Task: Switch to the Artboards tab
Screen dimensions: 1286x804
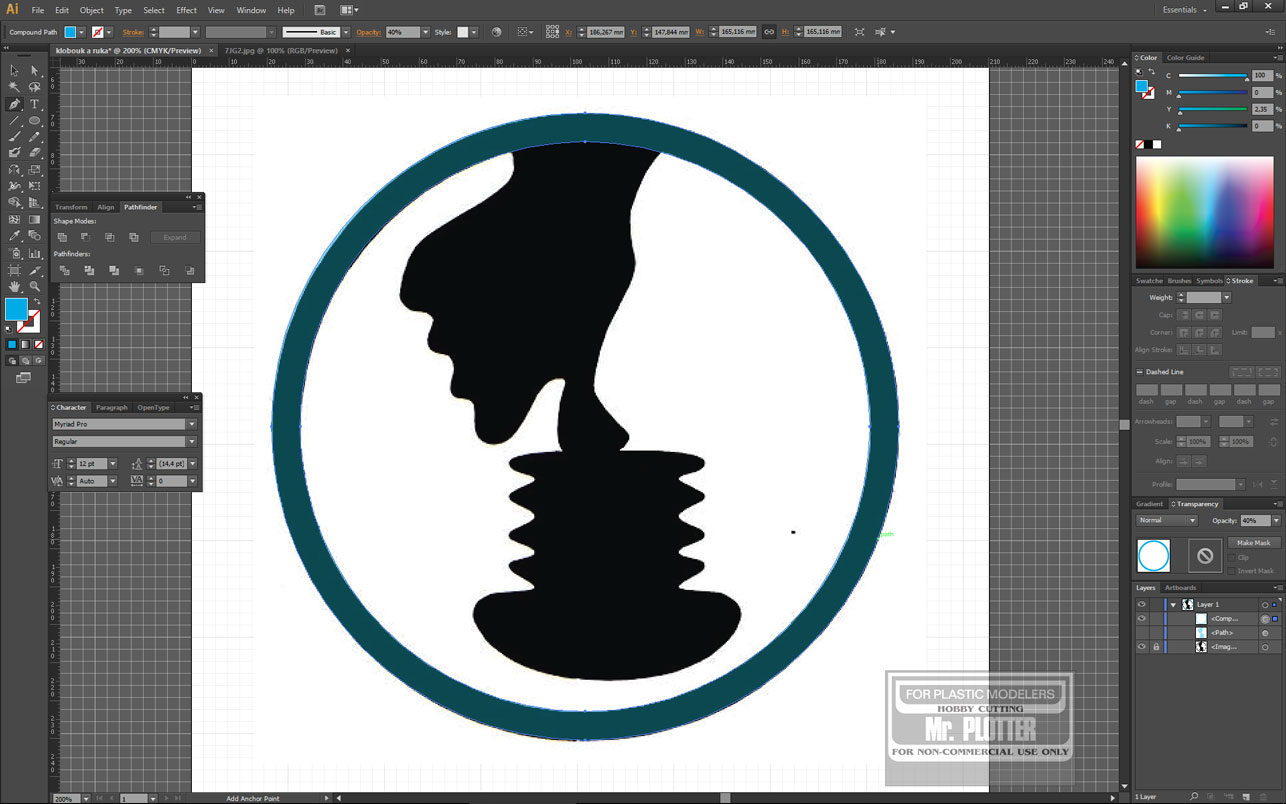Action: pos(1180,588)
